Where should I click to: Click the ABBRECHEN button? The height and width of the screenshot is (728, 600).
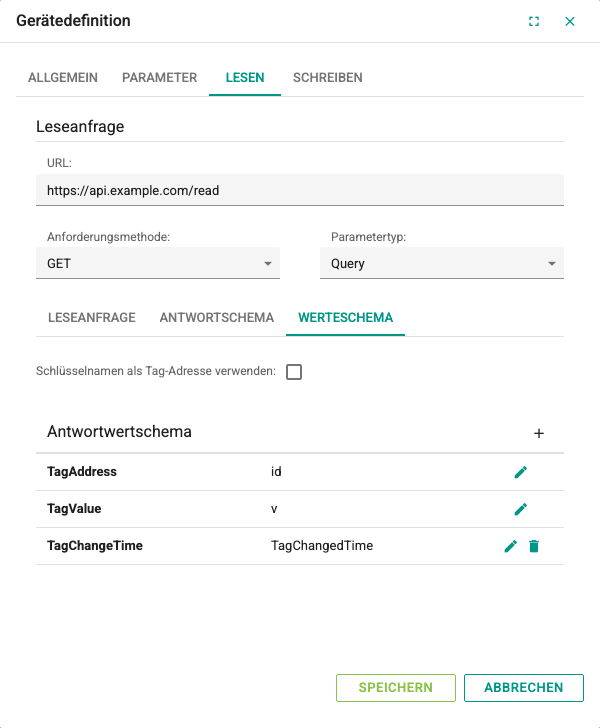pos(523,688)
